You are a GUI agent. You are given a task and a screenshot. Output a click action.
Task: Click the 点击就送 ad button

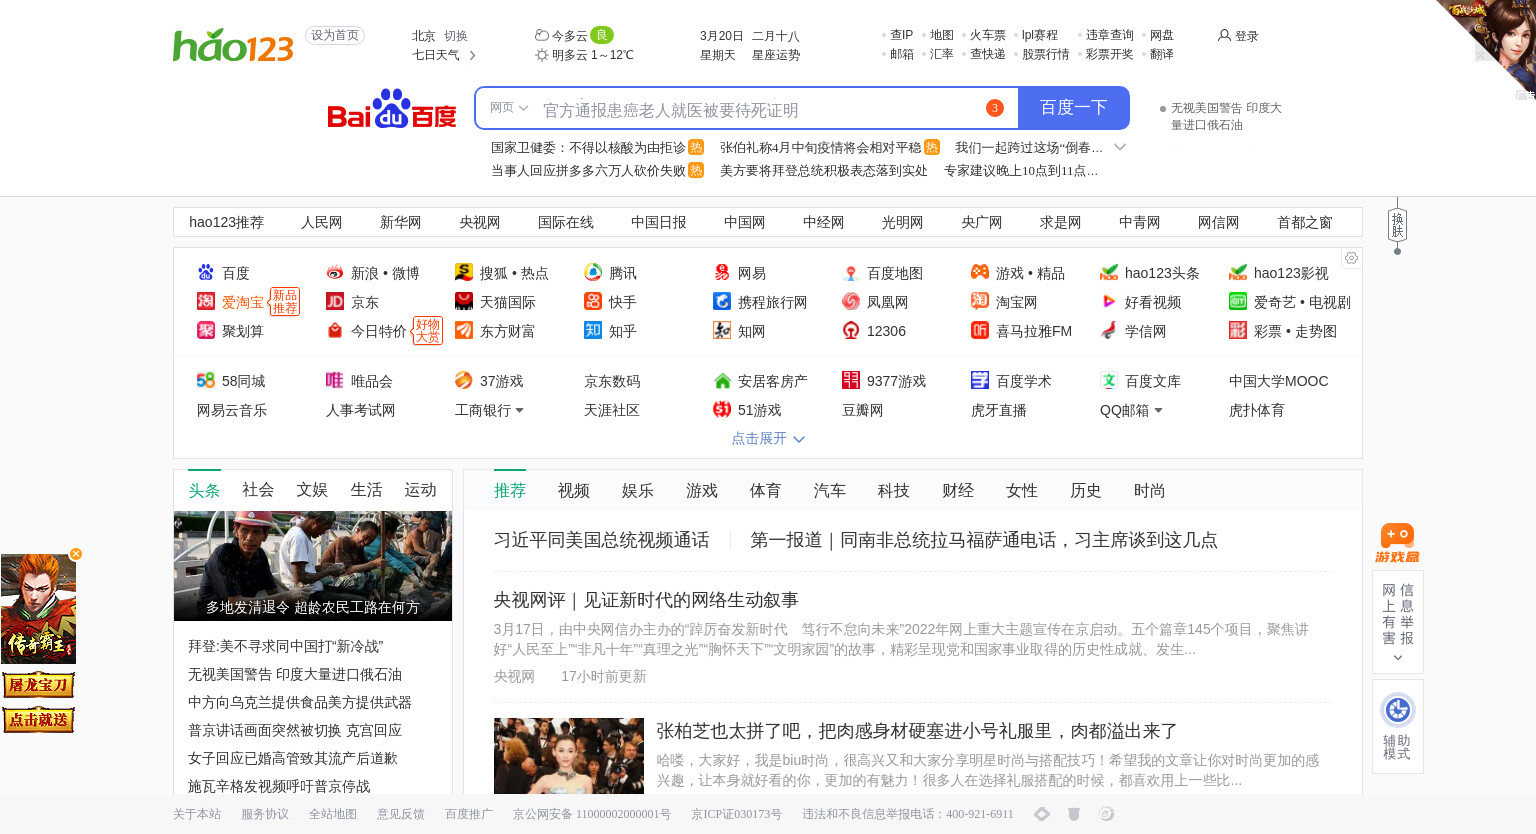click(x=38, y=720)
